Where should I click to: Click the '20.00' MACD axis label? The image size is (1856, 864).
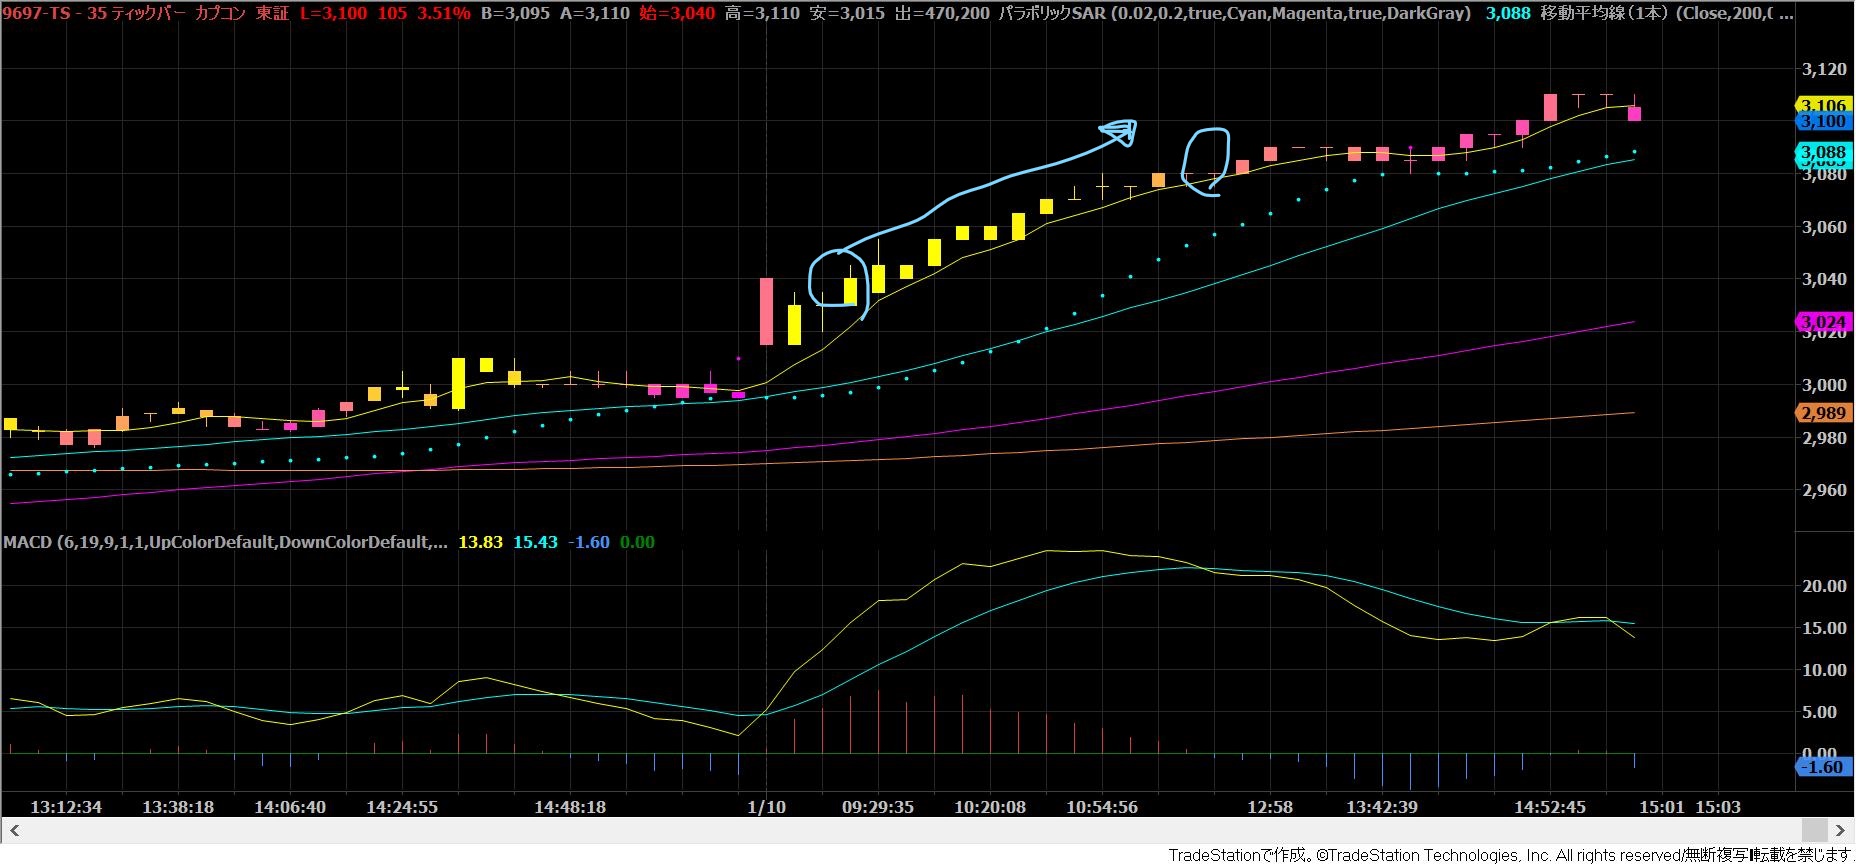[1824, 586]
